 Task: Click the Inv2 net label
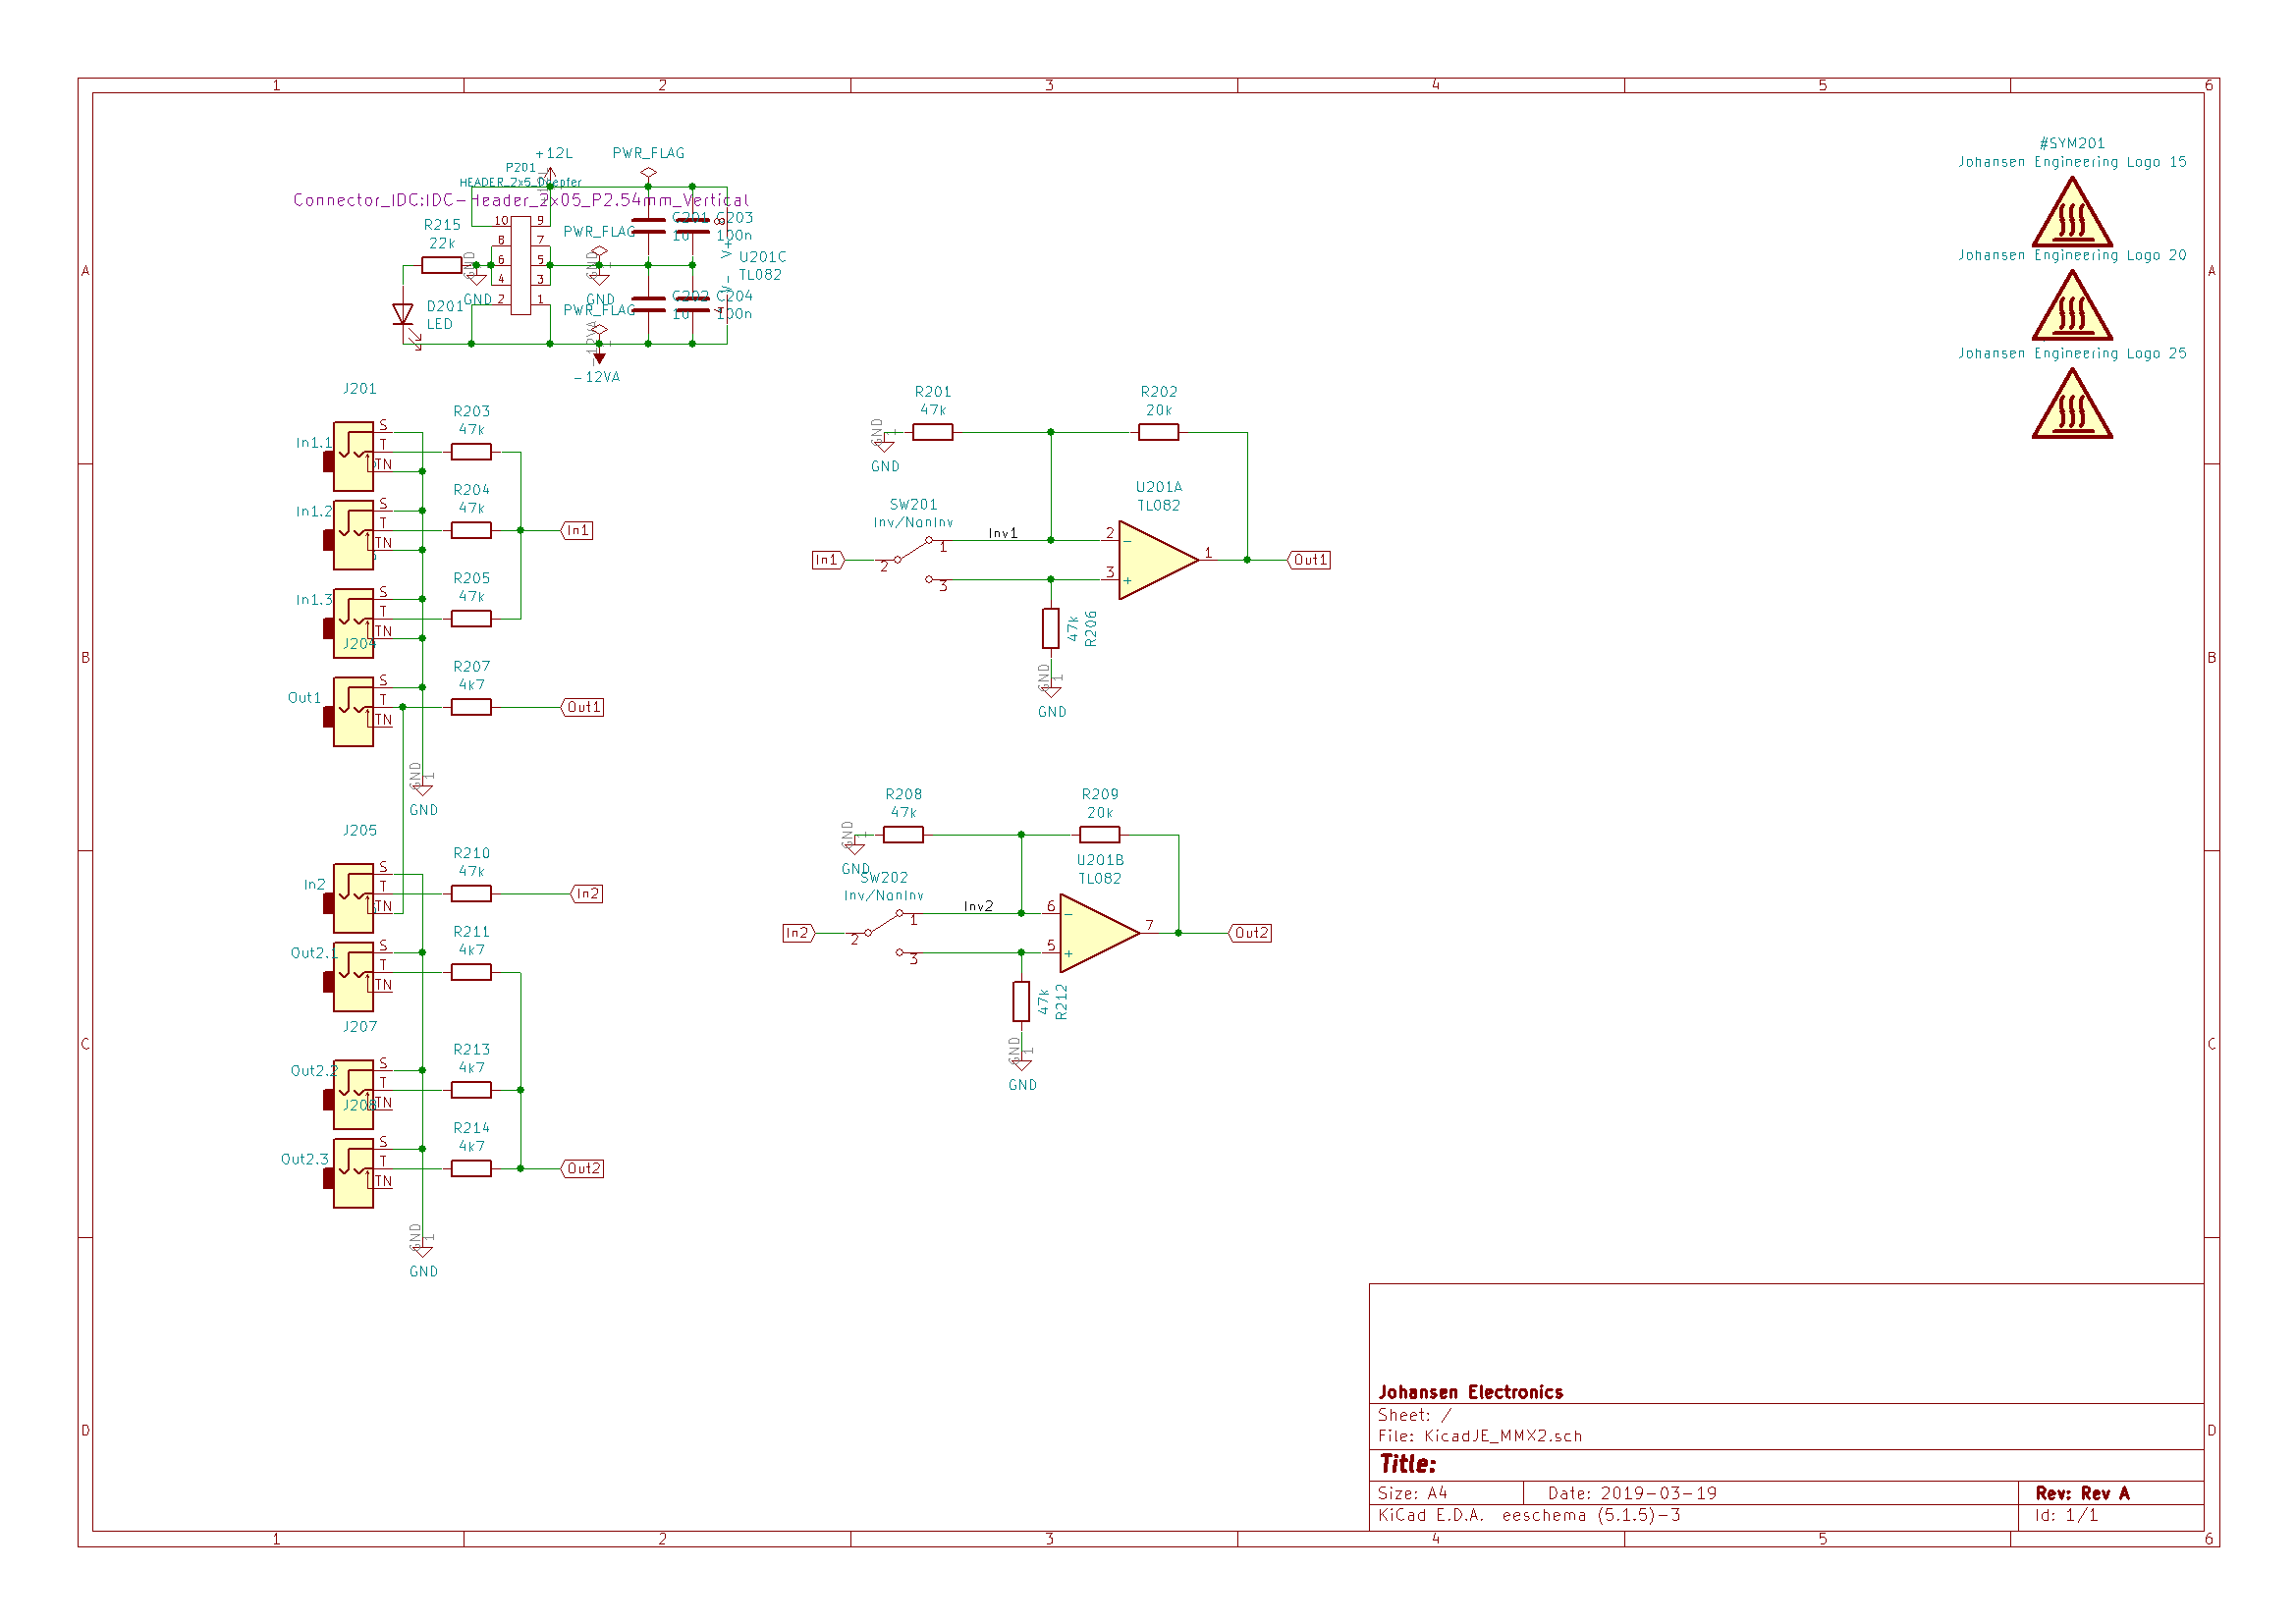(x=978, y=906)
